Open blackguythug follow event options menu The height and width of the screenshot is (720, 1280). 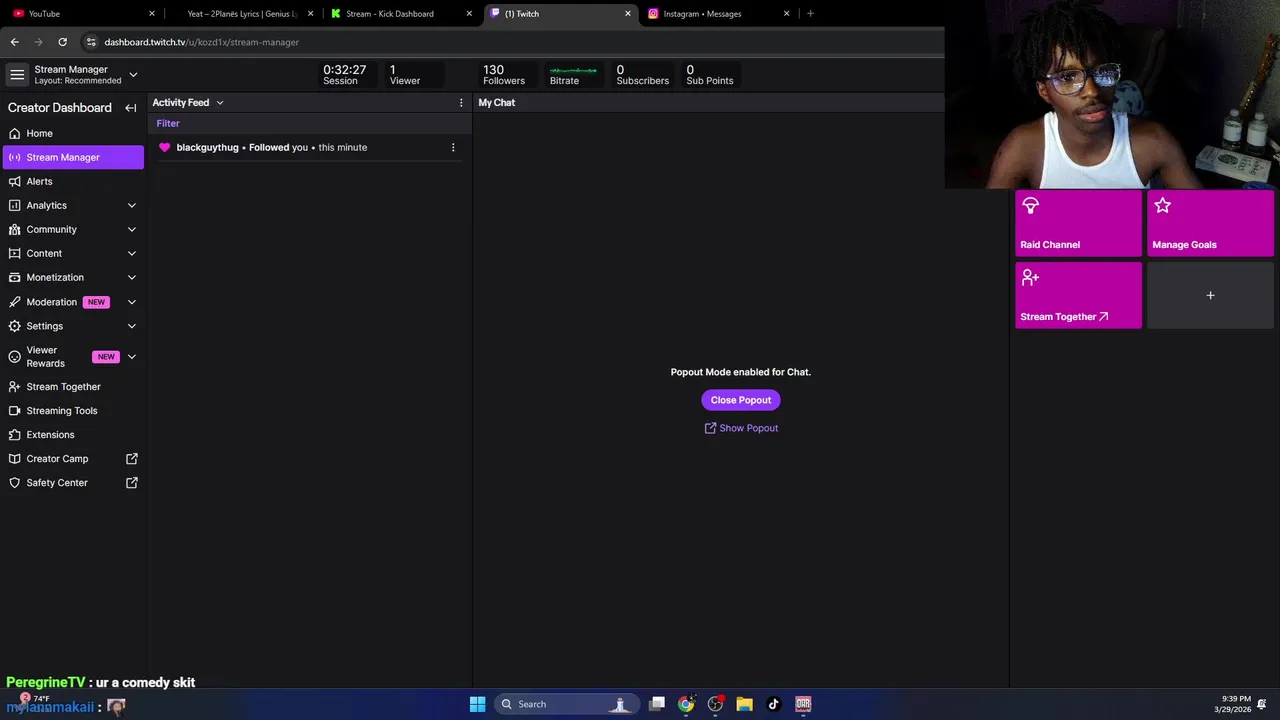(x=453, y=147)
